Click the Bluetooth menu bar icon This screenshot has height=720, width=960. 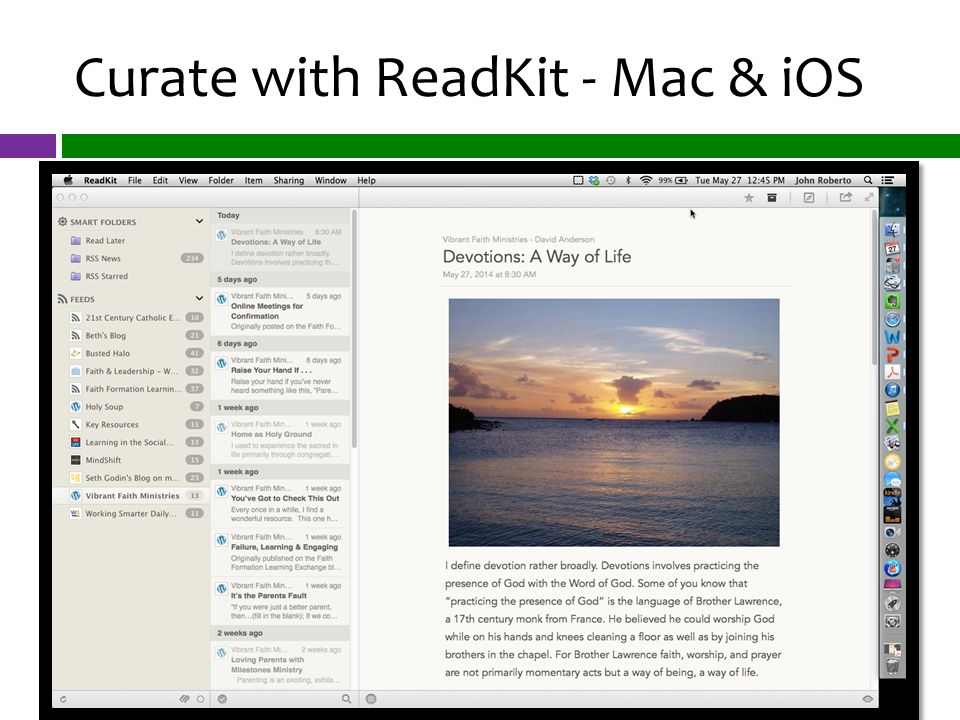[628, 180]
